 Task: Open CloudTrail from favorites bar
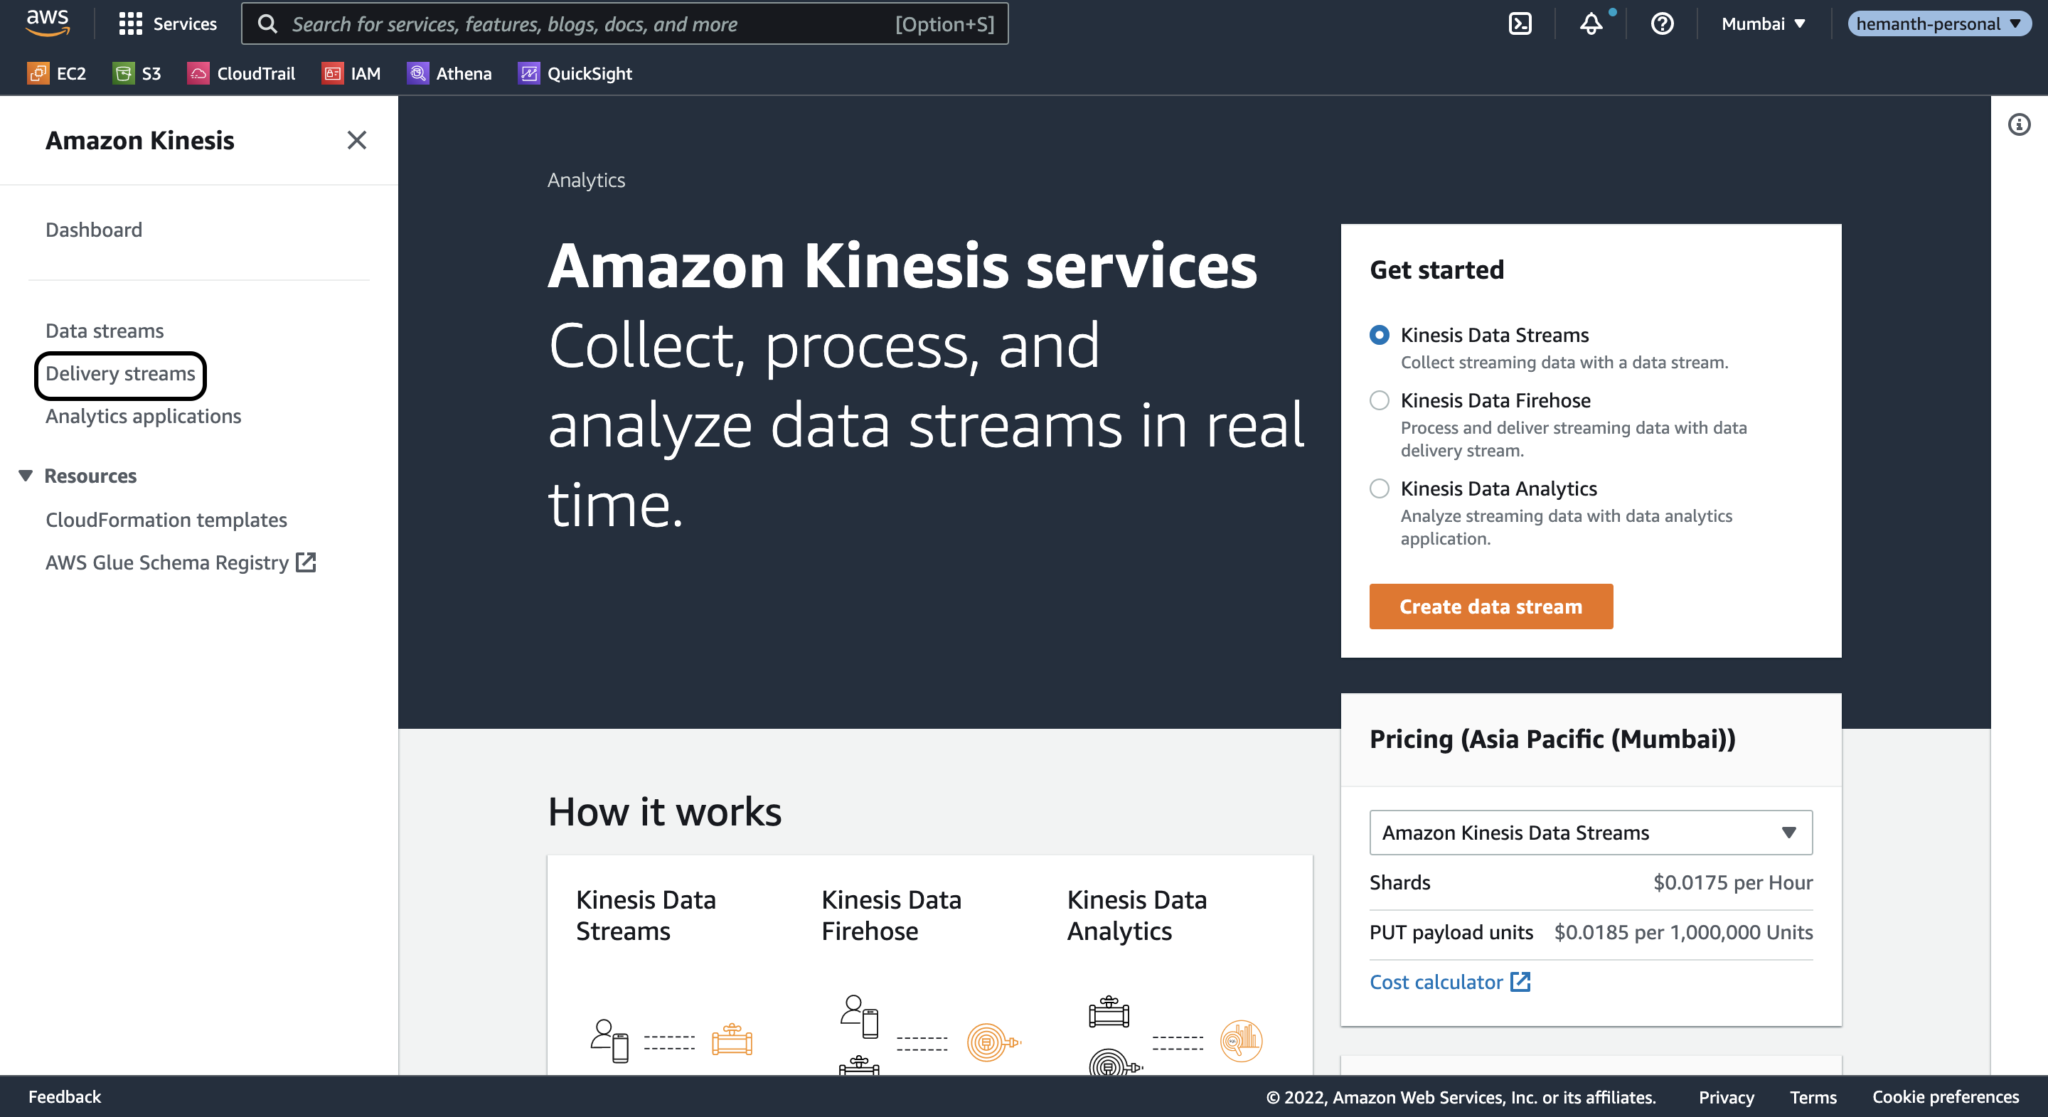(x=241, y=72)
